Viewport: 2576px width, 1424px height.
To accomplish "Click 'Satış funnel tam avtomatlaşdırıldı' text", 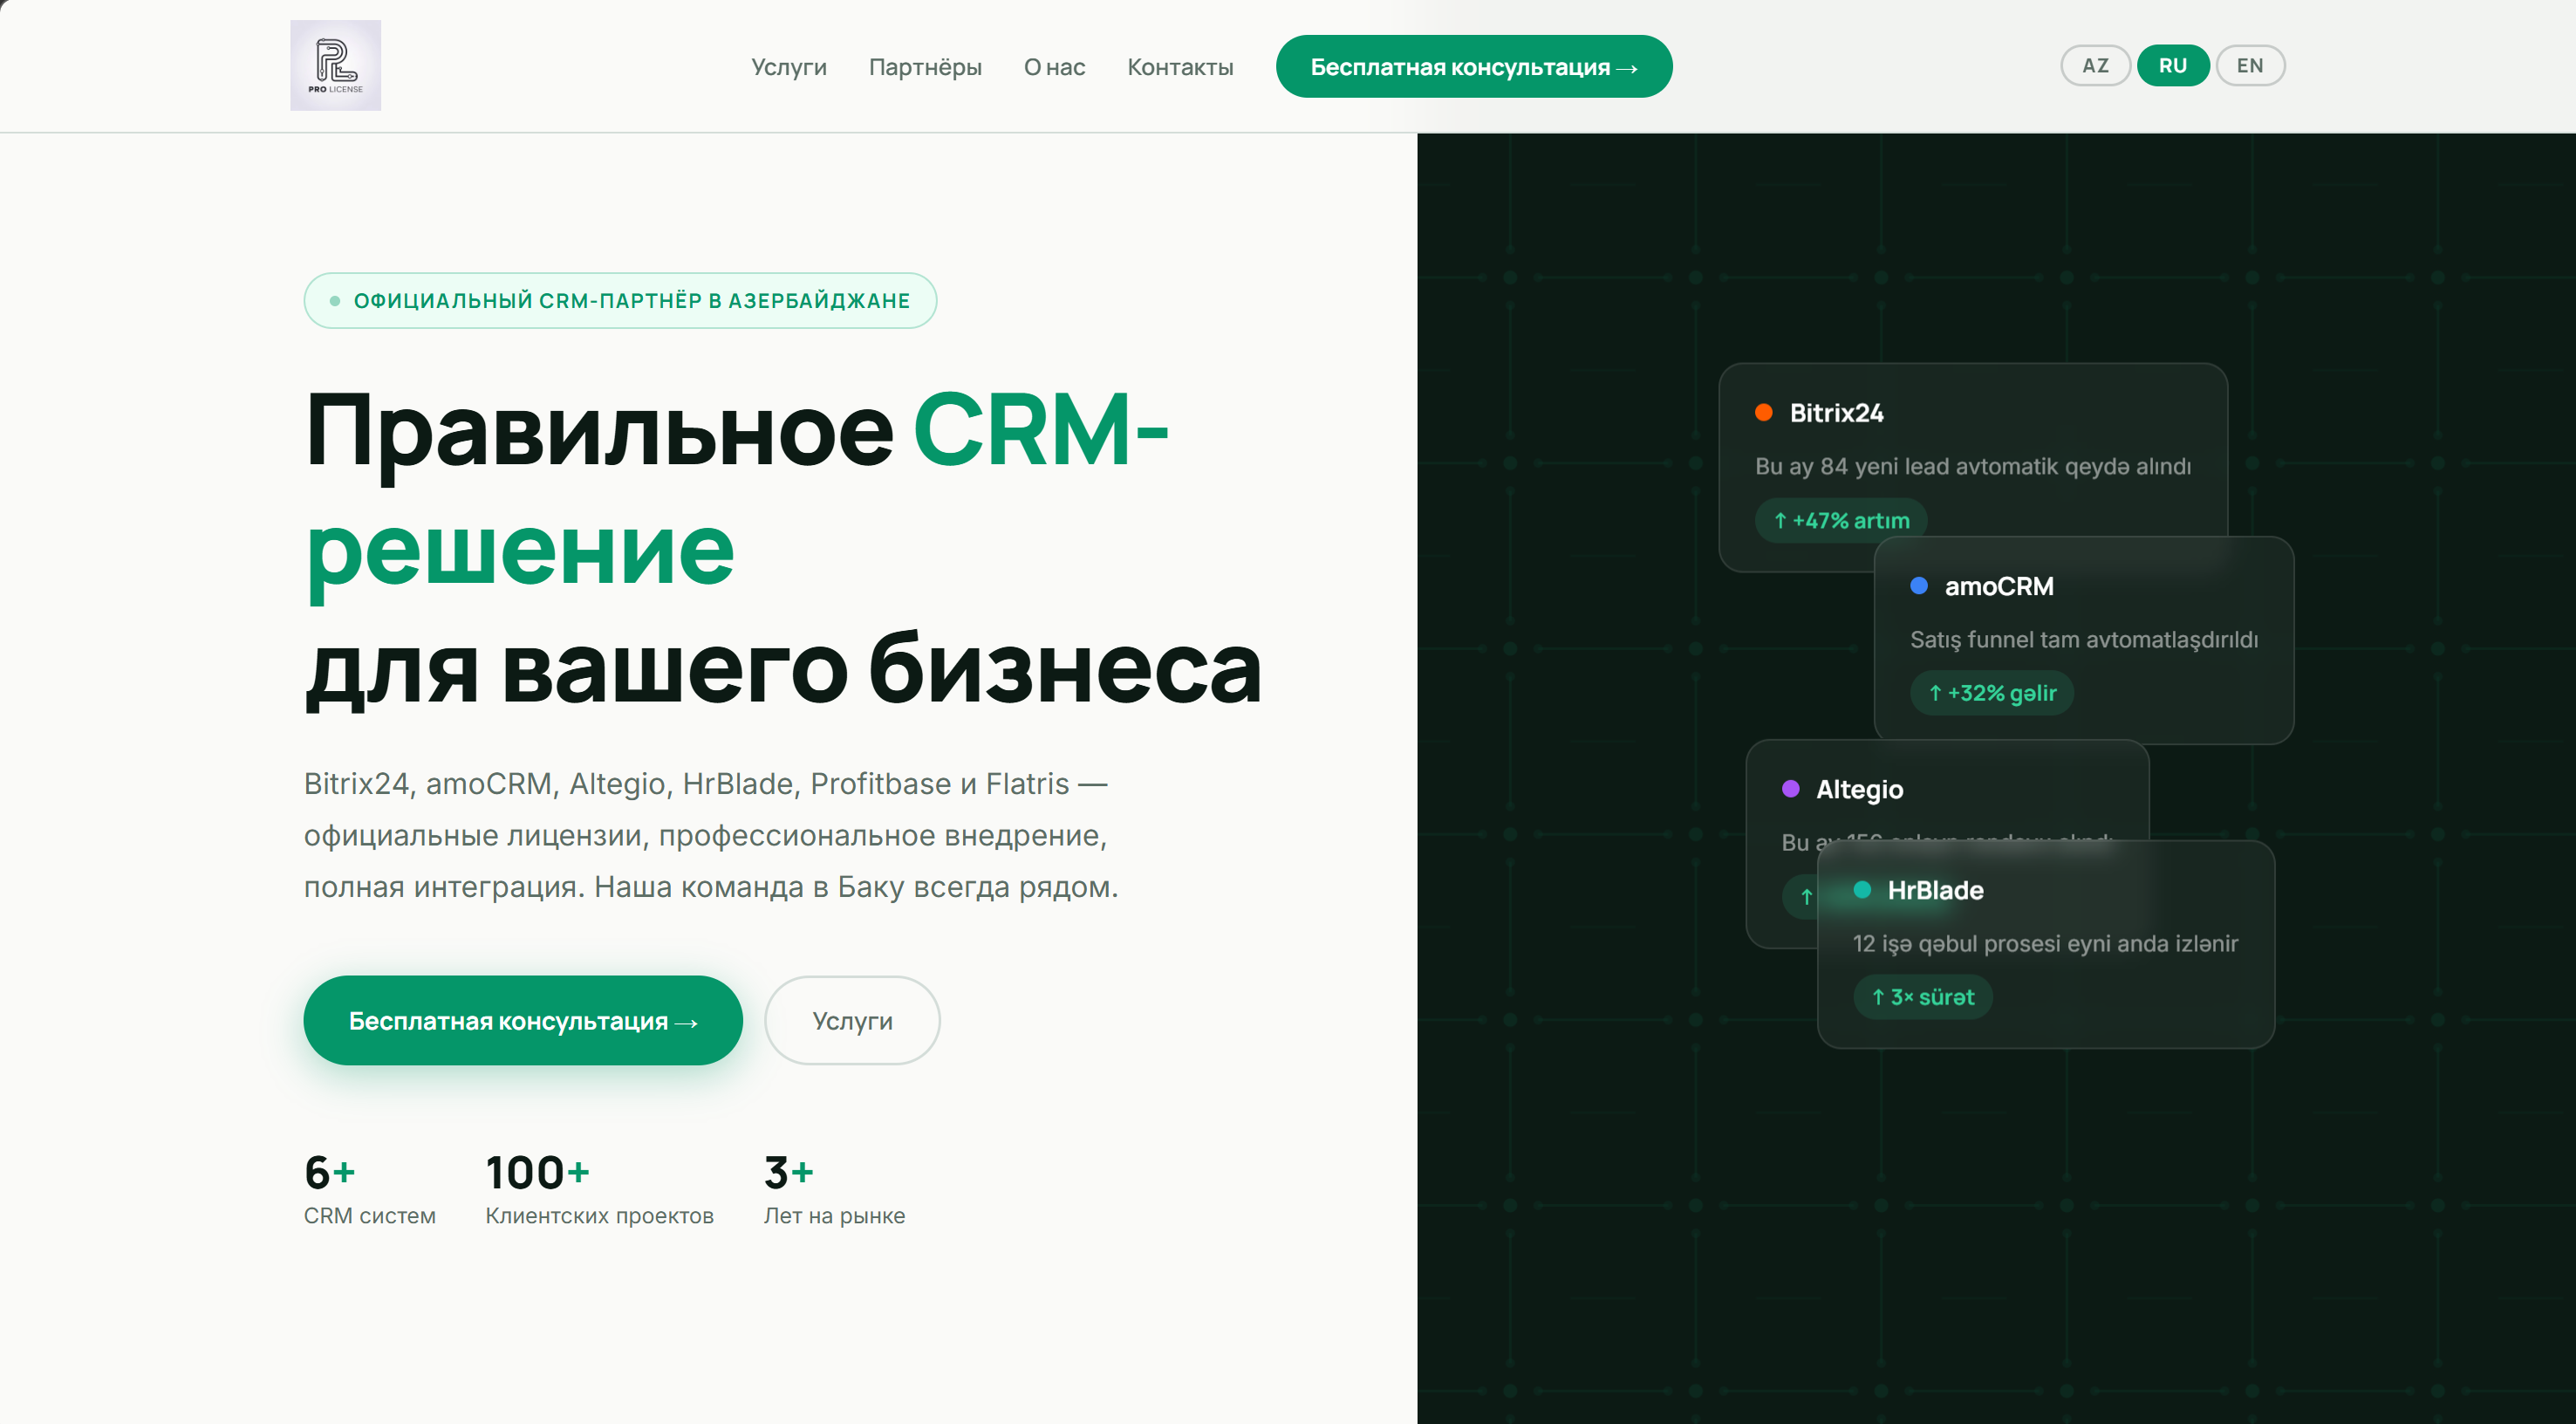I will 2084,640.
